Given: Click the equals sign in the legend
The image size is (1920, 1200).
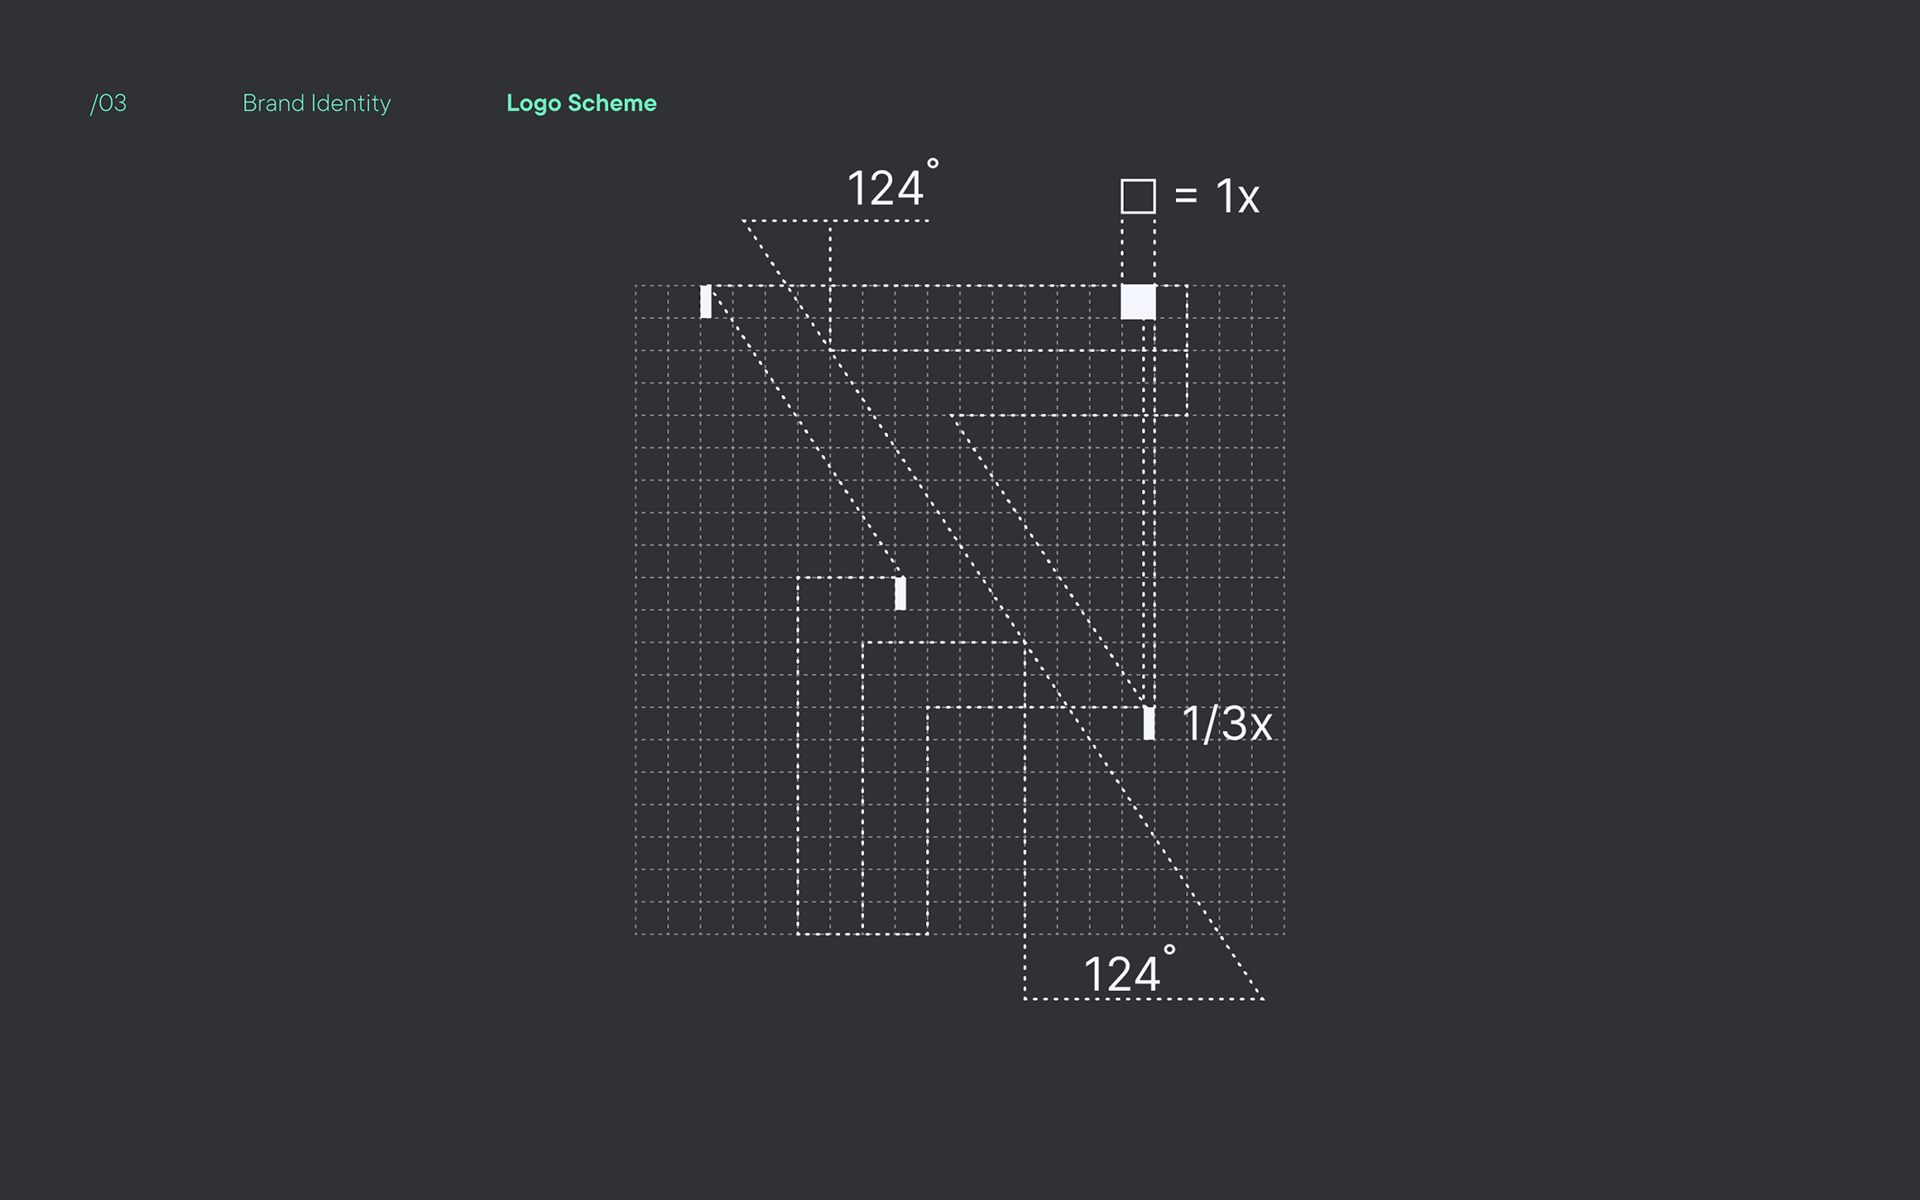Looking at the screenshot, I should (x=1186, y=196).
